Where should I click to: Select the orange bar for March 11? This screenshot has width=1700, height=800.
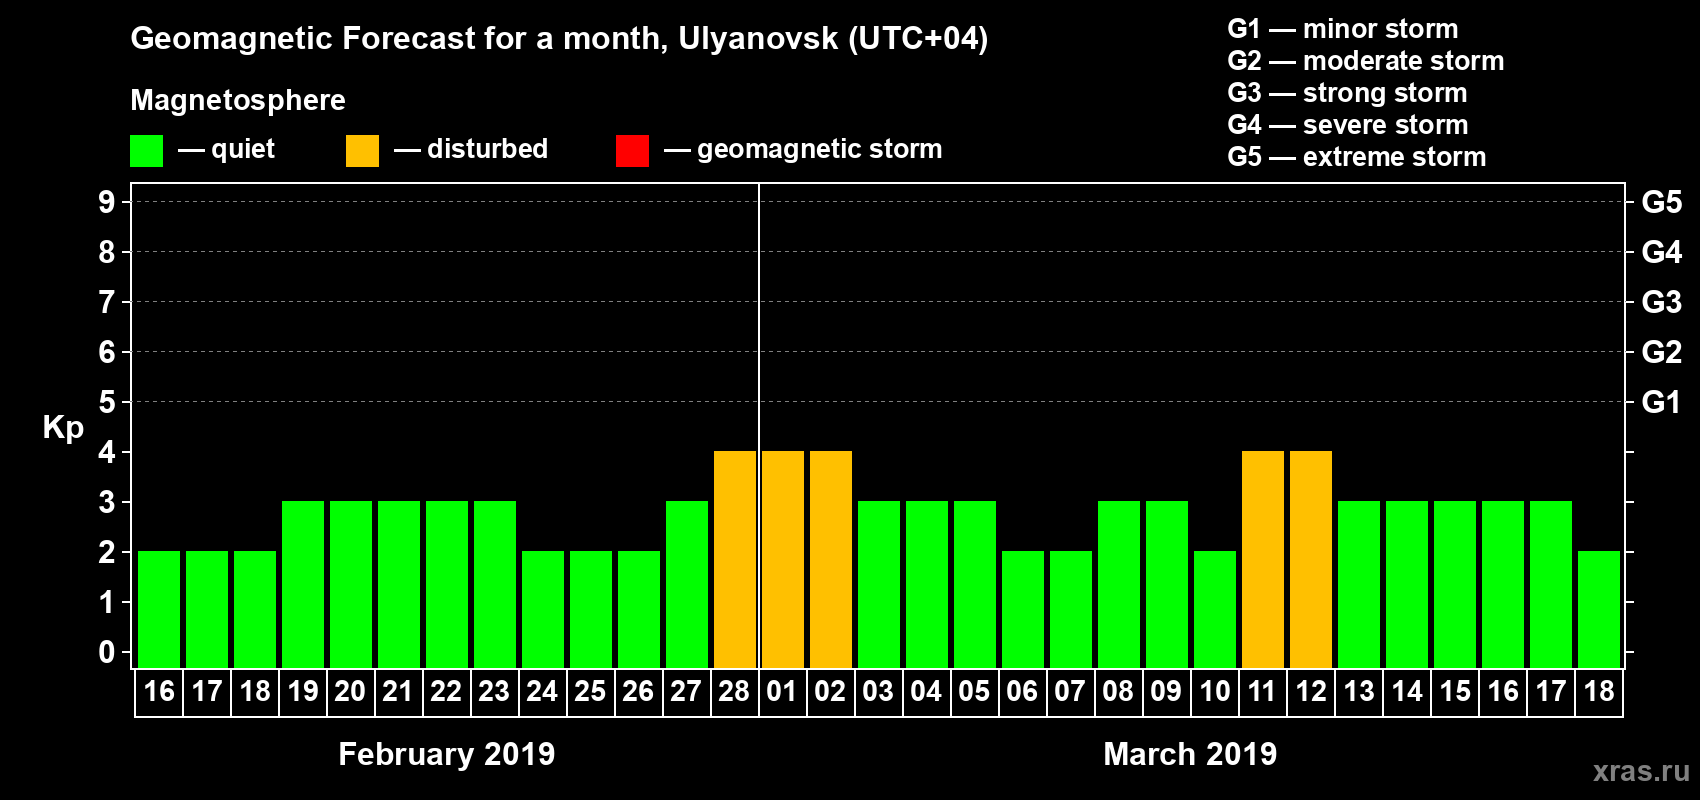[x=1263, y=559]
